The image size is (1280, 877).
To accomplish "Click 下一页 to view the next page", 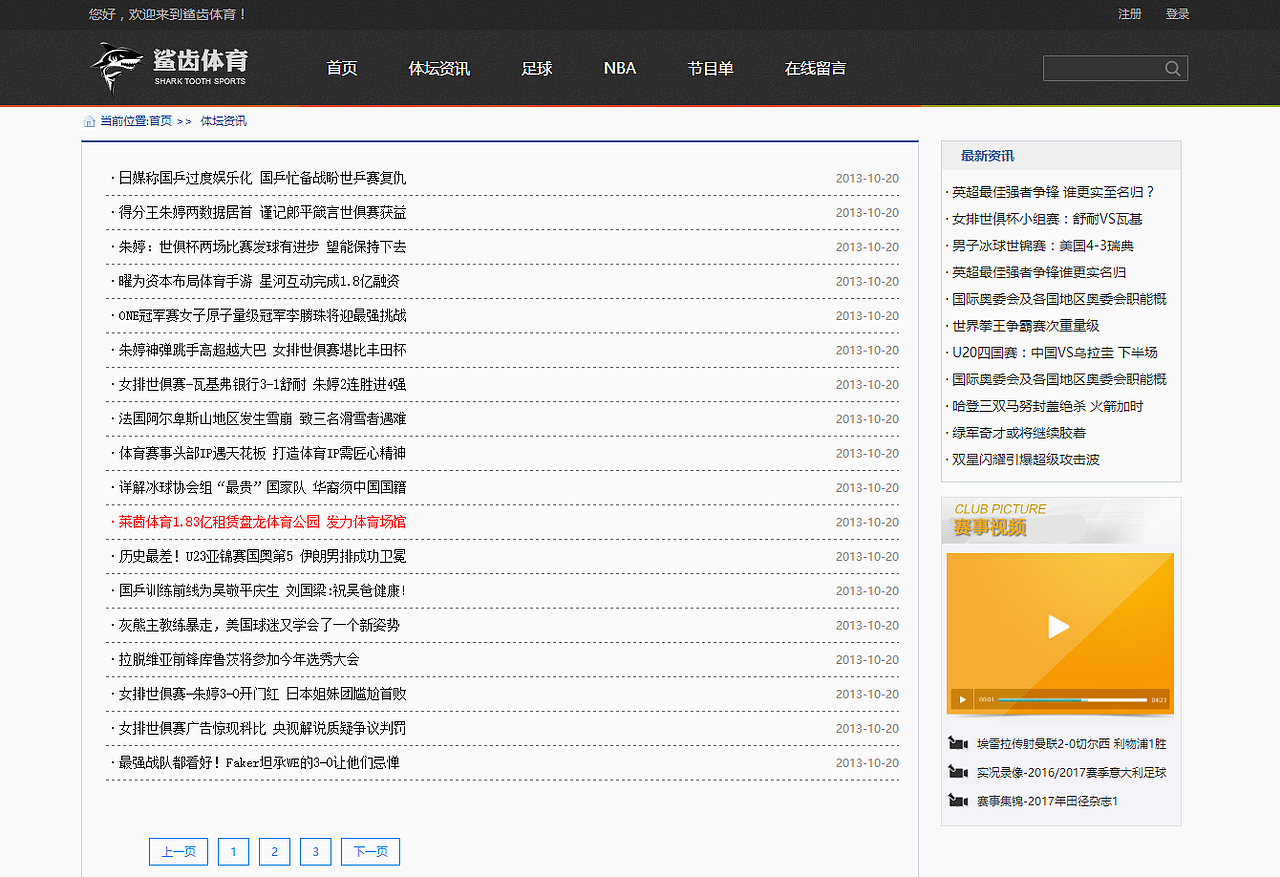I will [x=370, y=851].
